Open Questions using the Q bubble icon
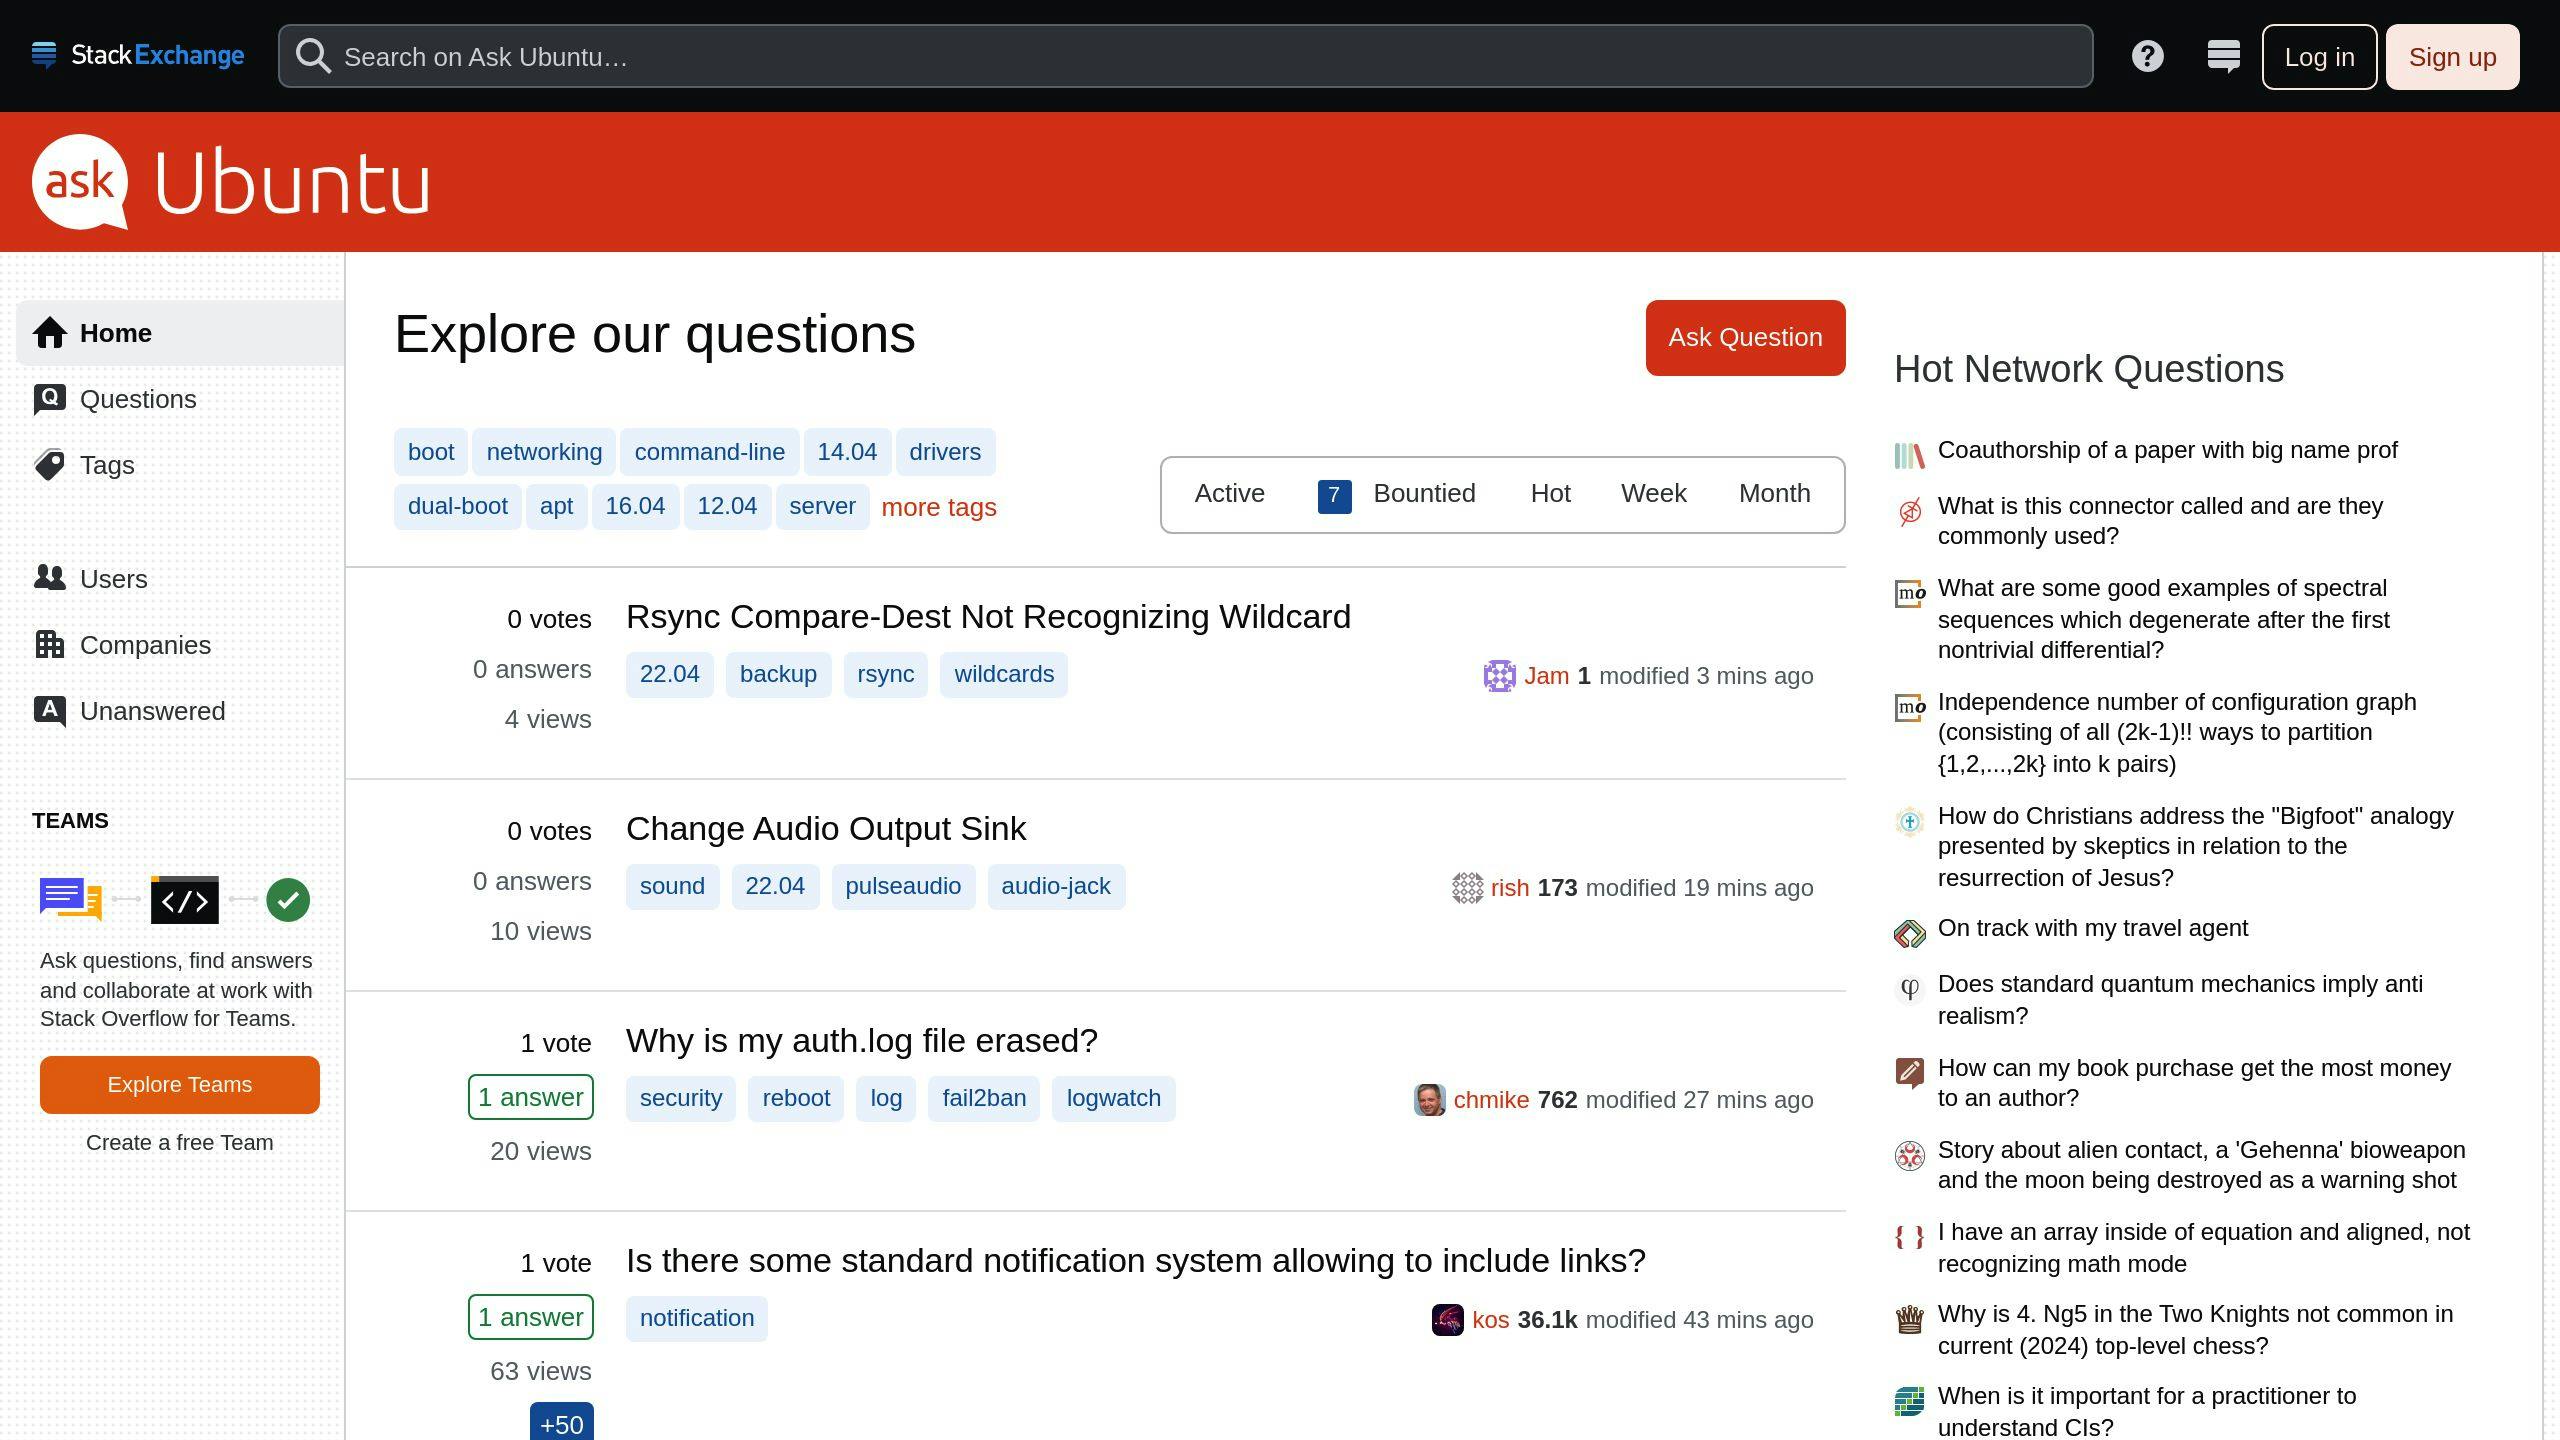Viewport: 2560px width, 1440px height. tap(49, 398)
